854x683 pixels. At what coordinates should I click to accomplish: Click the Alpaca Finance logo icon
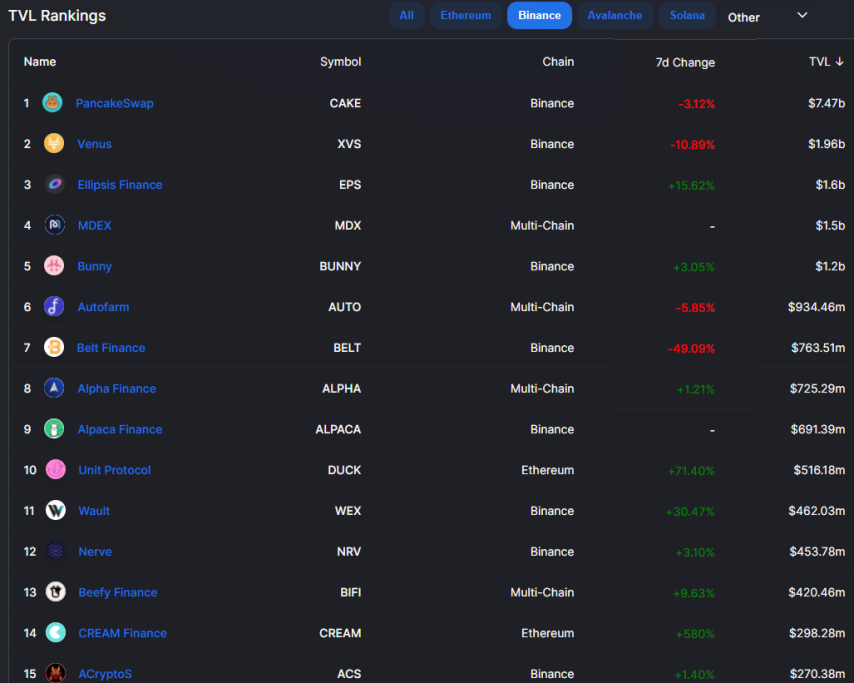point(54,429)
